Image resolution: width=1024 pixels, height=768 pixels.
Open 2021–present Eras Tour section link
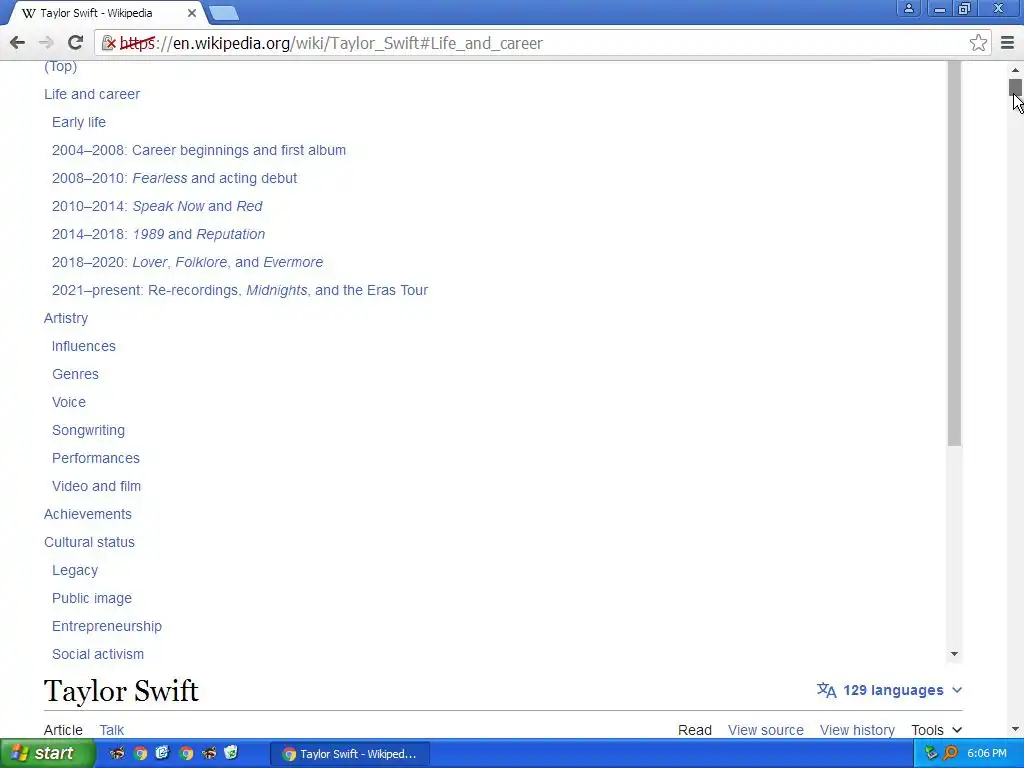[x=240, y=290]
